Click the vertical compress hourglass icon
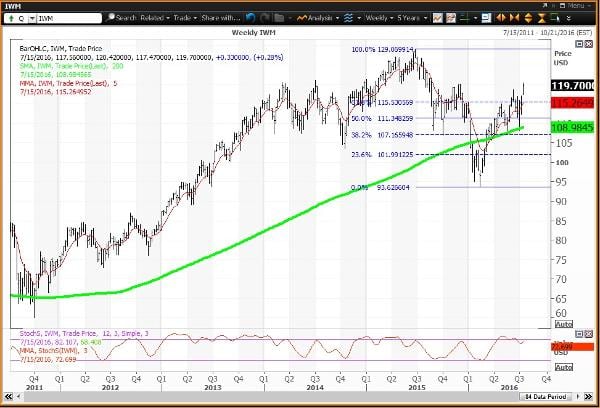Viewport: 600px width, 408px height. [542, 18]
